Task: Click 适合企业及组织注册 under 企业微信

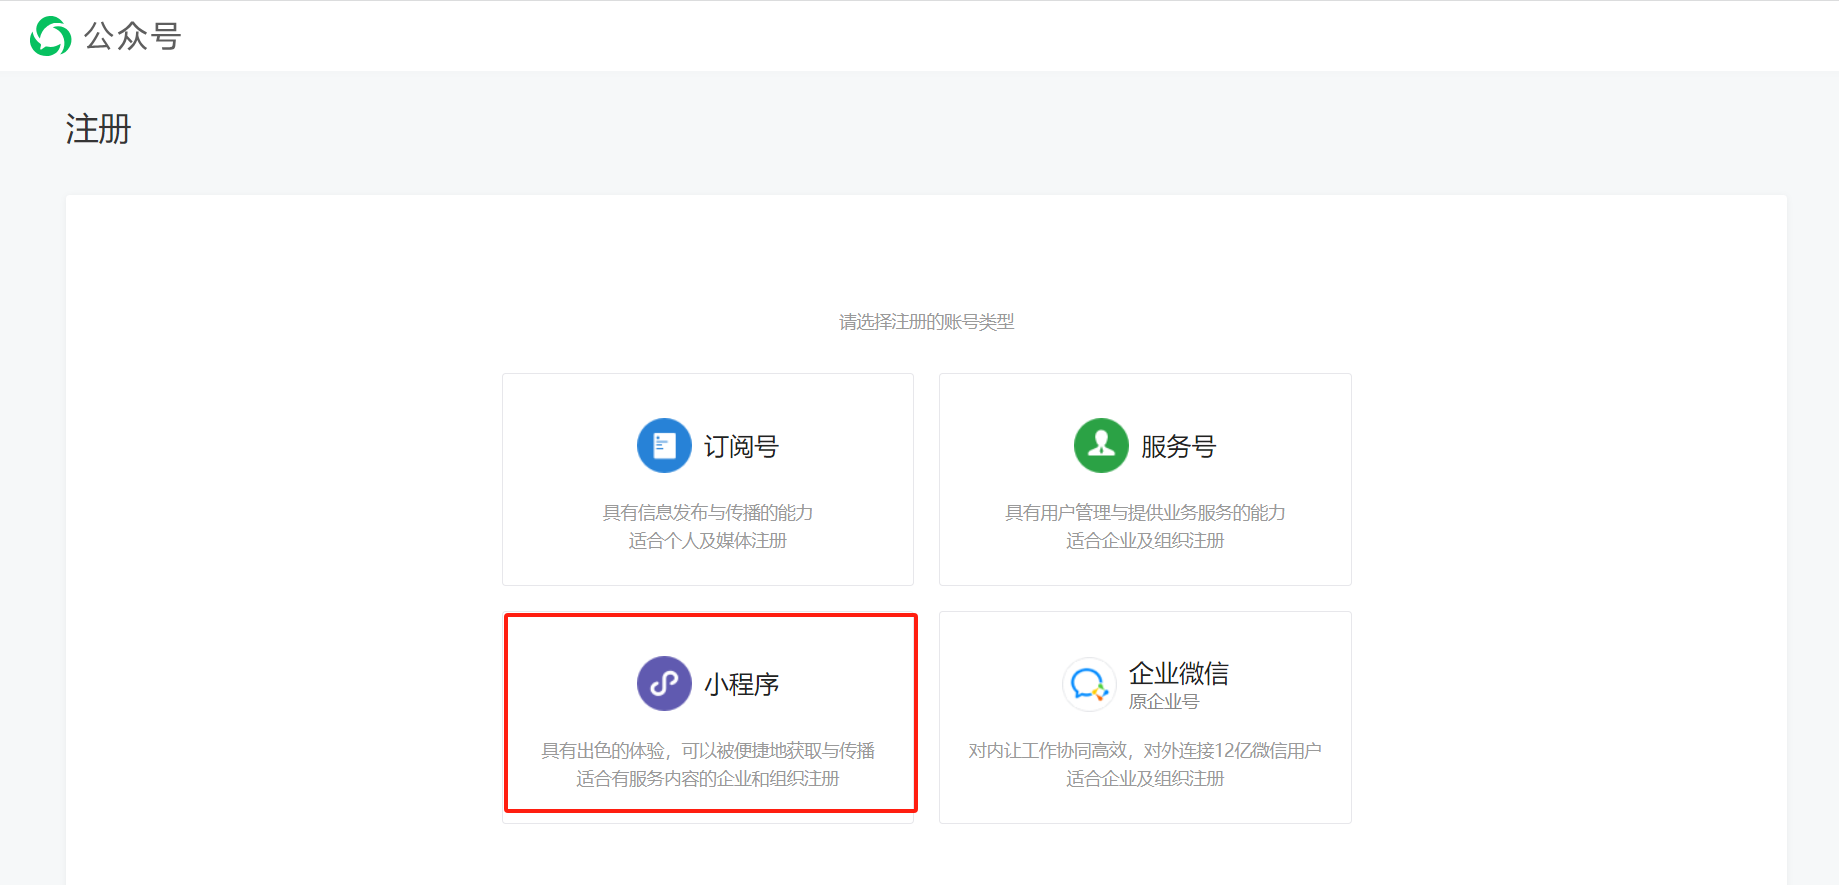Action: pyautogui.click(x=1145, y=779)
